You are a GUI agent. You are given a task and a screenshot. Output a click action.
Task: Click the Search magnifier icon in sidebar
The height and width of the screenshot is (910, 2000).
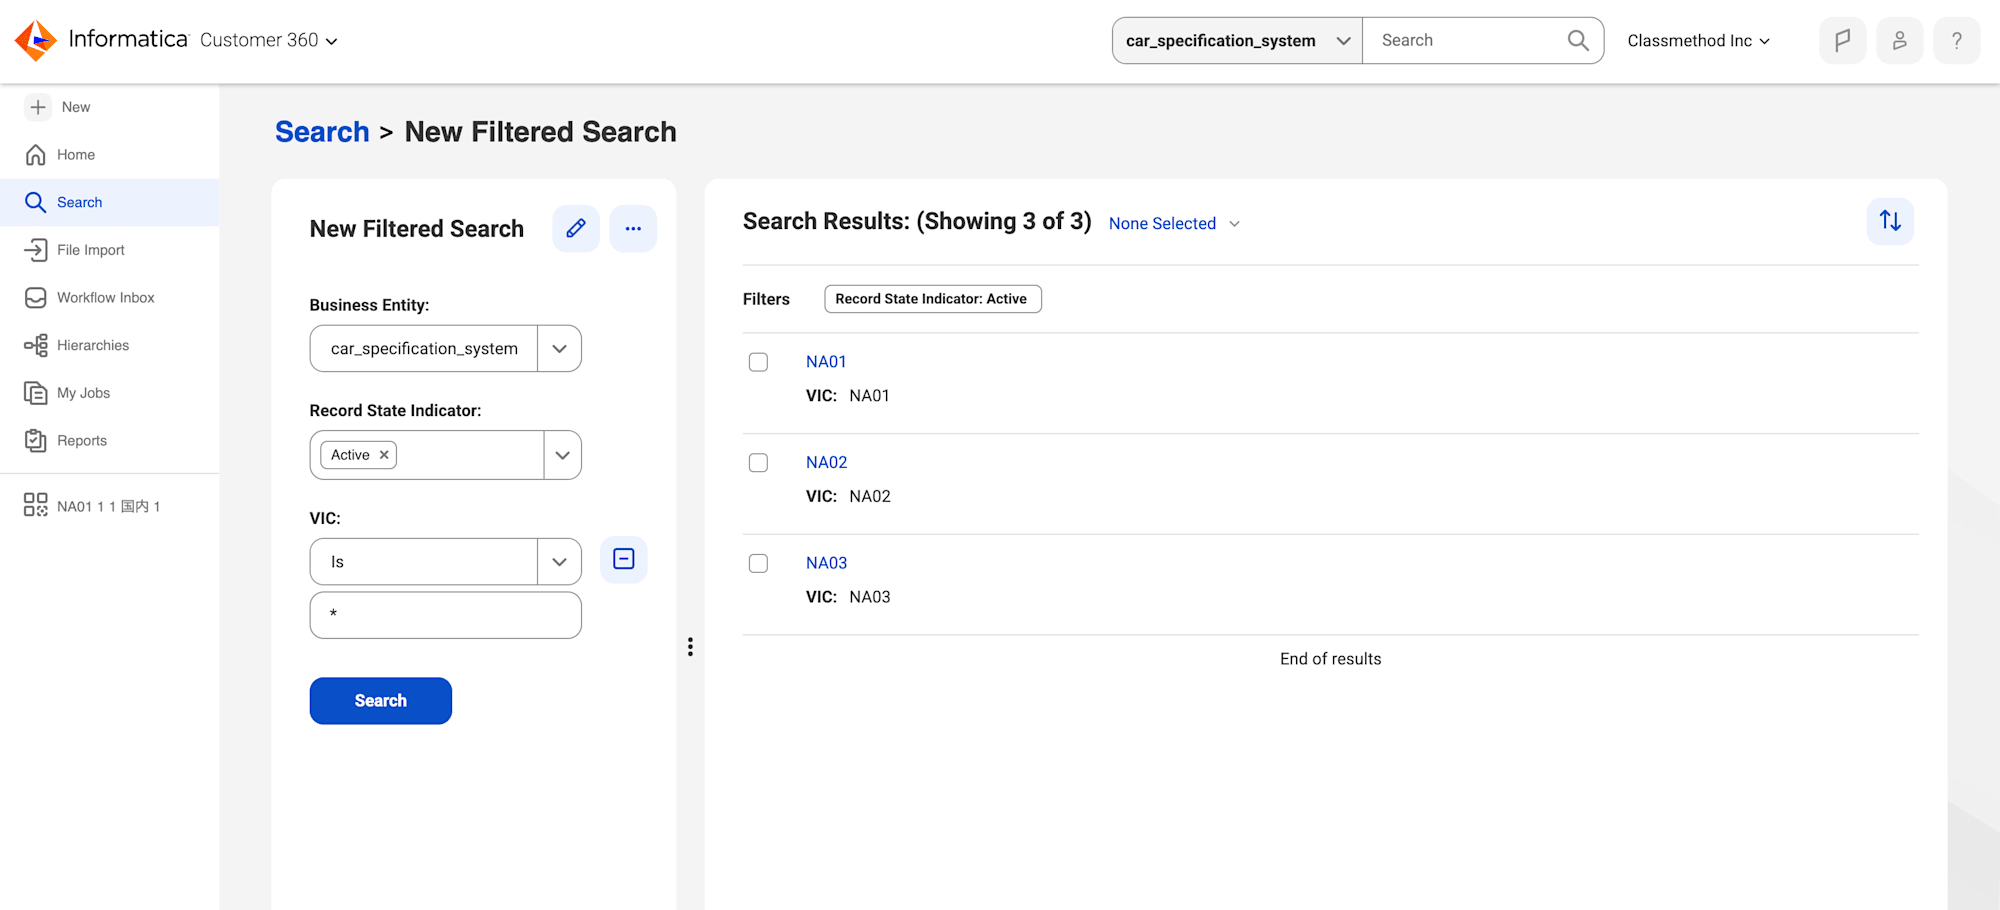pyautogui.click(x=36, y=202)
